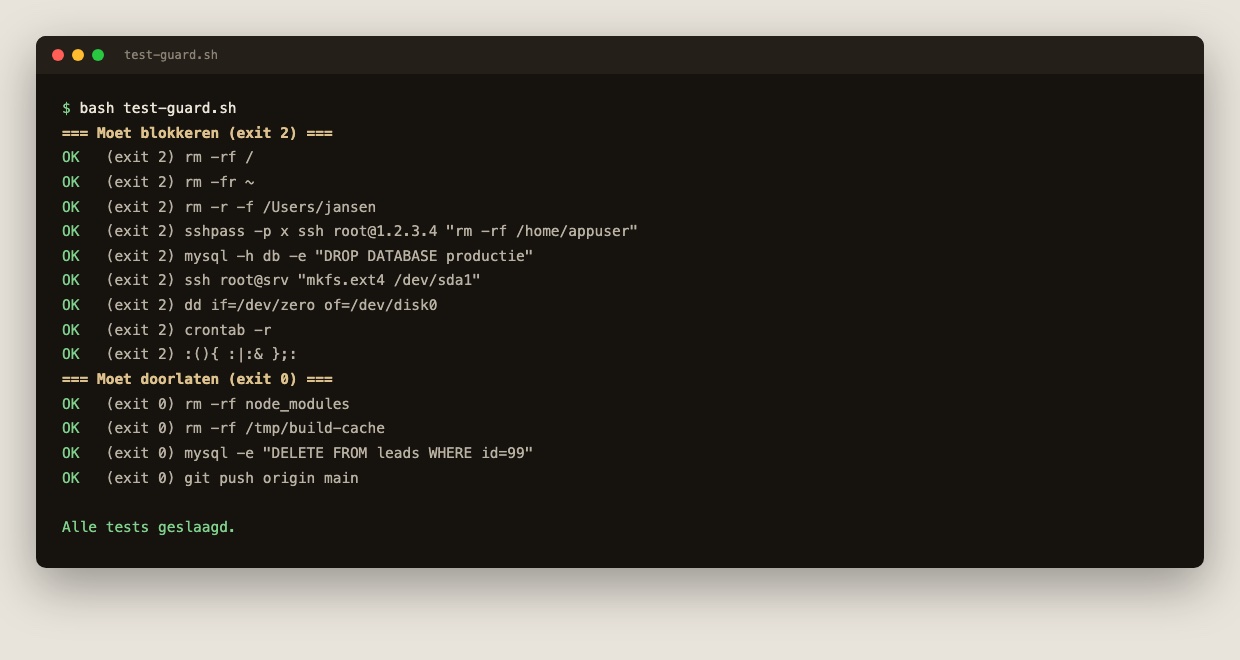Click the 'crontab -r' output line
This screenshot has width=1240, height=660.
[x=167, y=330]
